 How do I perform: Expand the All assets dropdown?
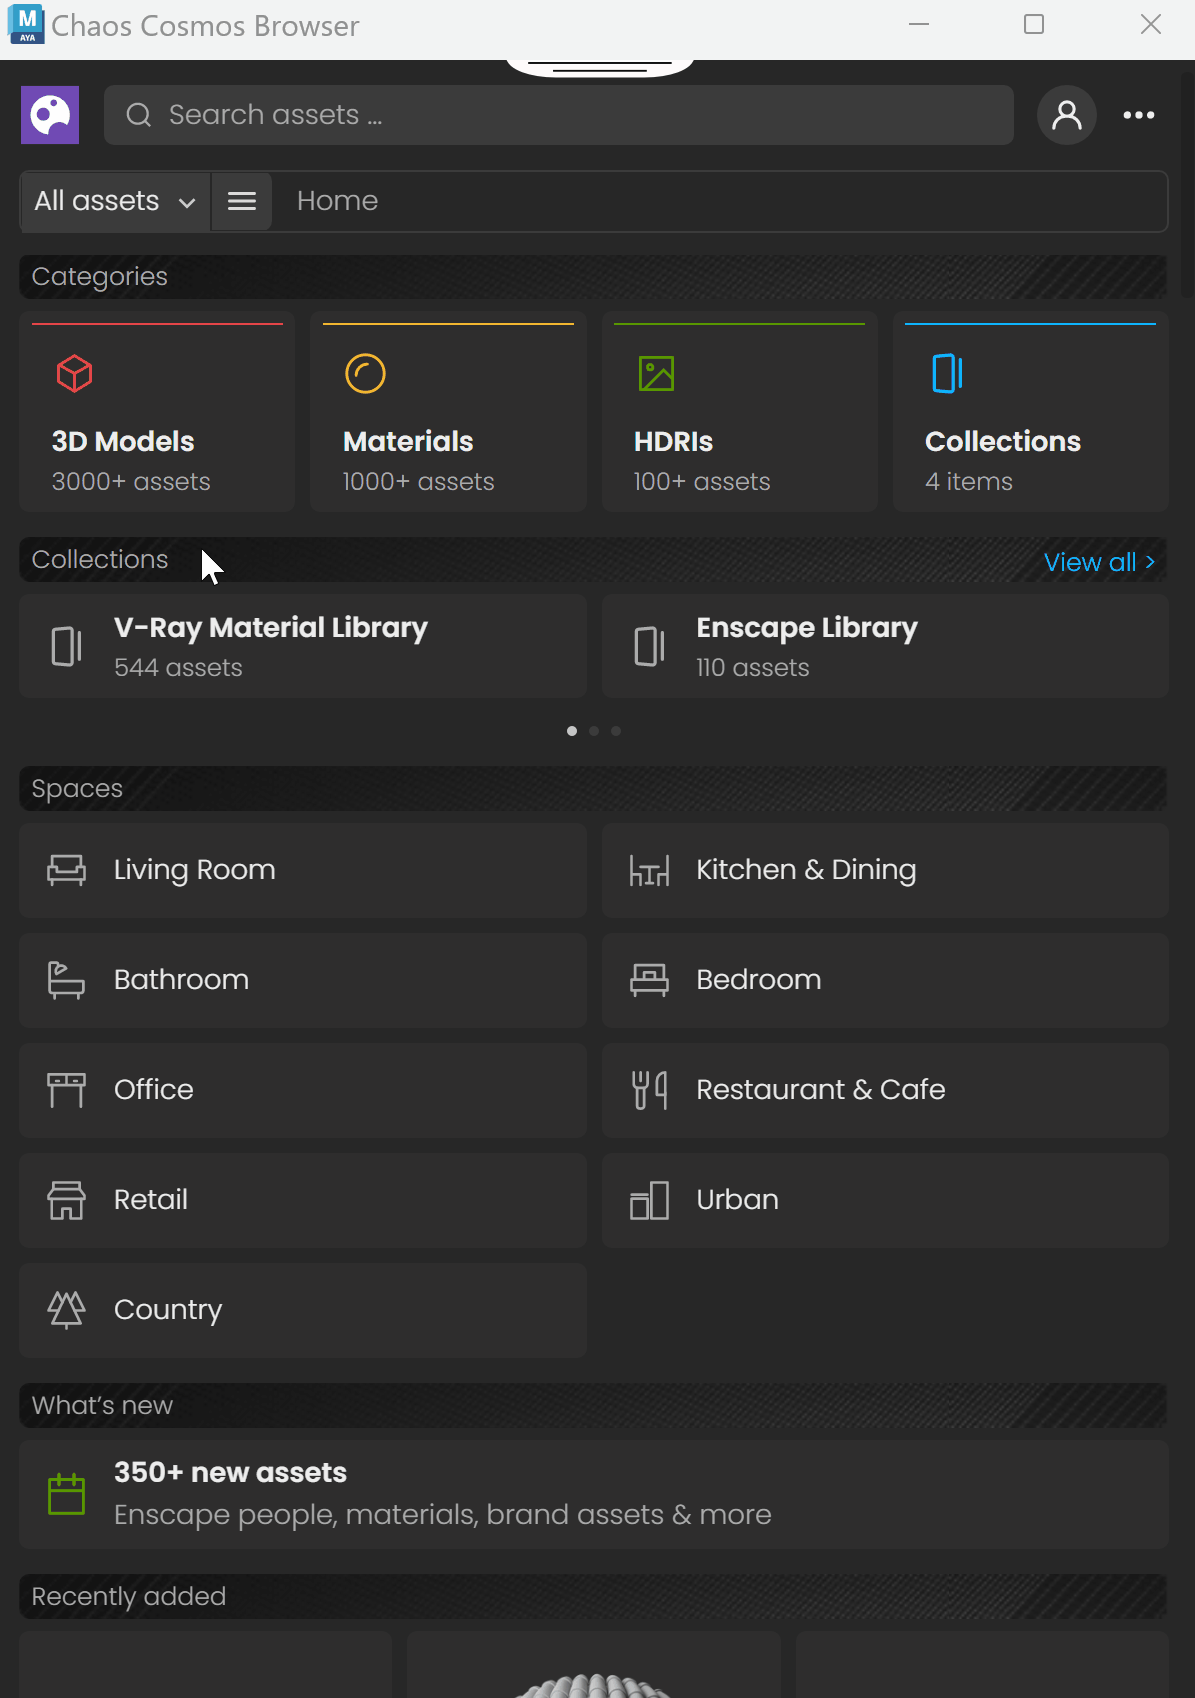115,201
